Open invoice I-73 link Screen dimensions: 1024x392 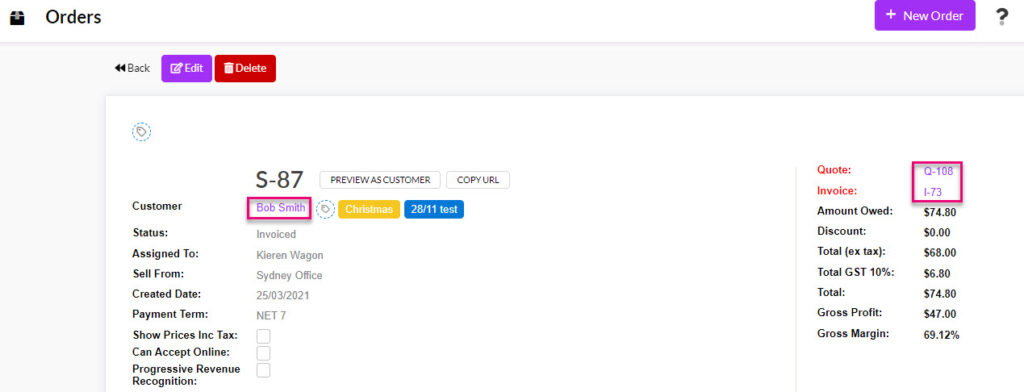[x=934, y=192]
